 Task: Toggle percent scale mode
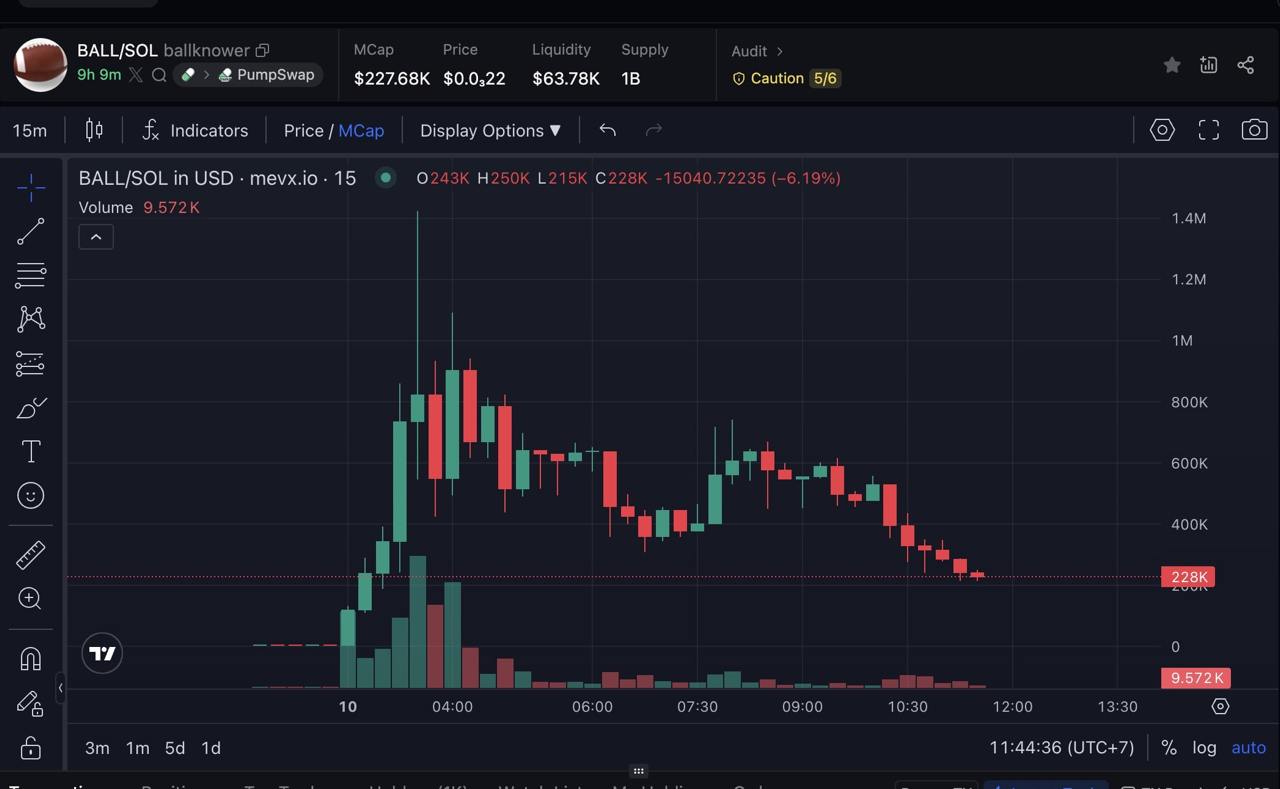coord(1169,748)
